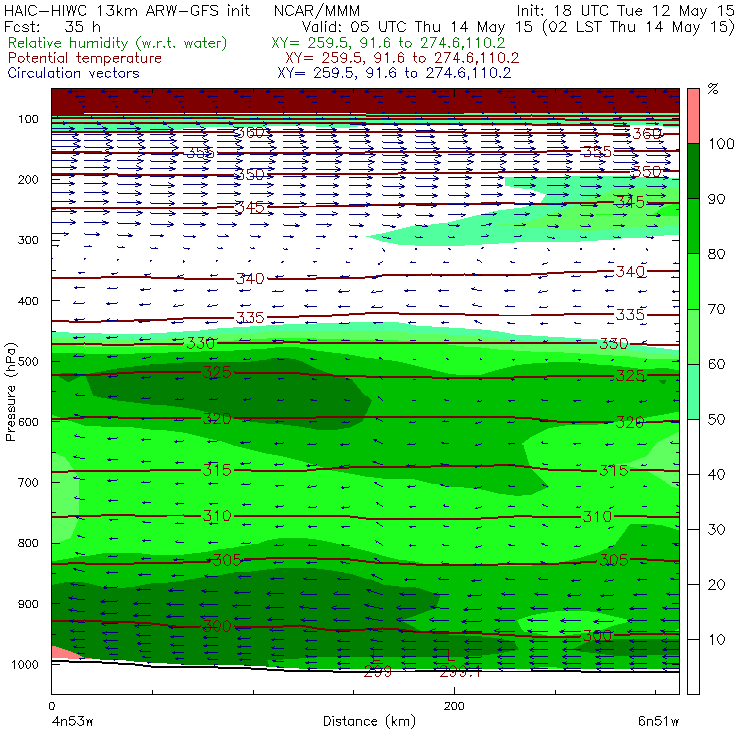Click the "70" colorbar label
This screenshot has width=740, height=740.
[x=716, y=309]
